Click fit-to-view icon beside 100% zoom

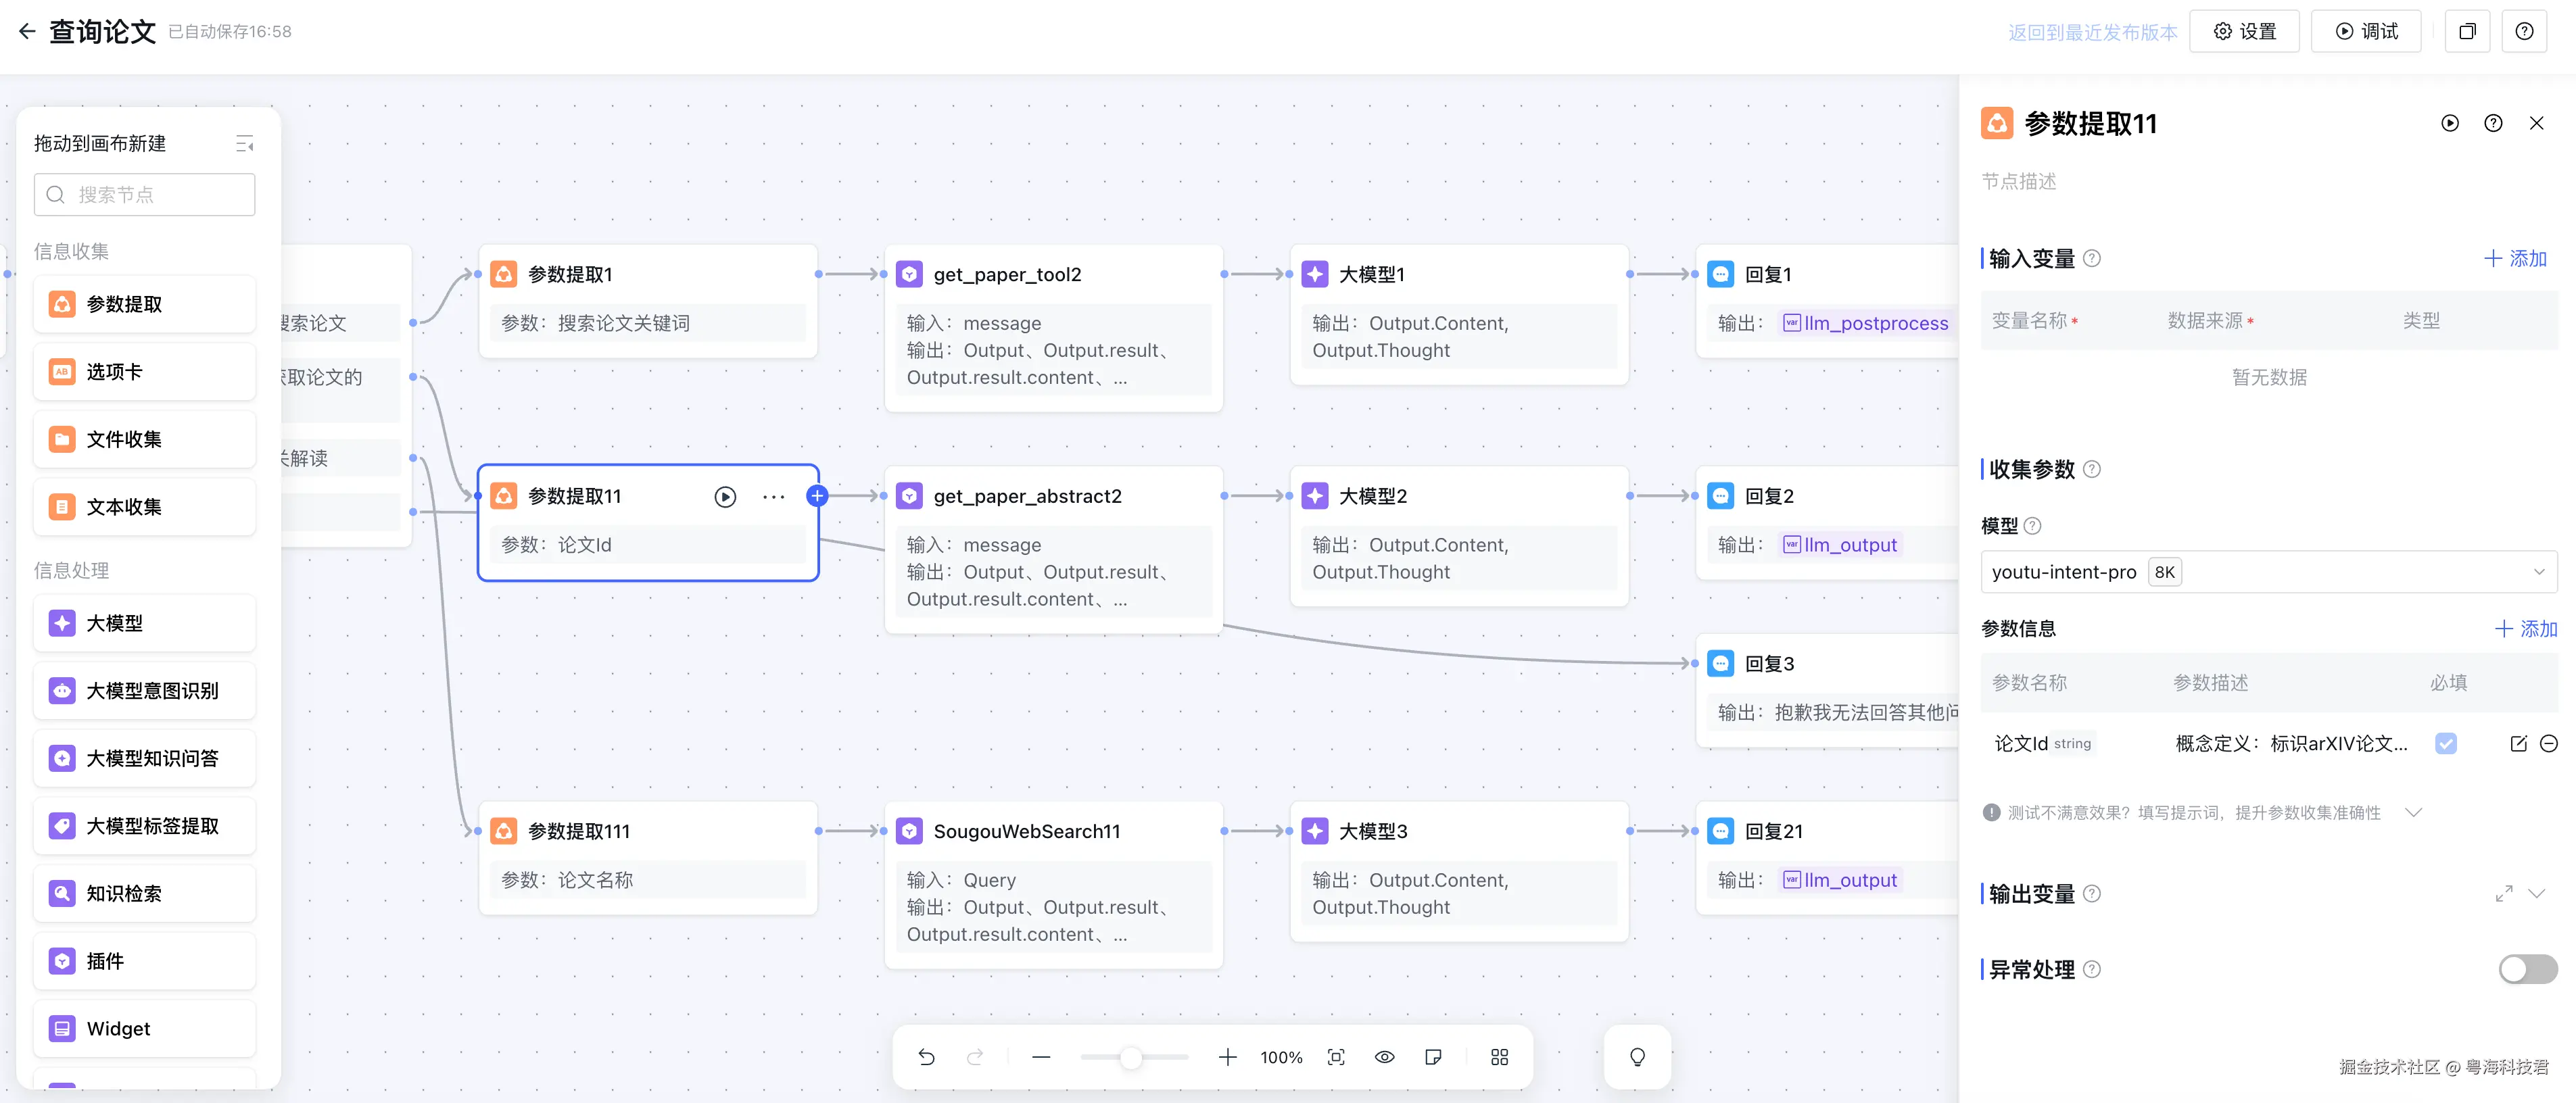click(x=1336, y=1057)
